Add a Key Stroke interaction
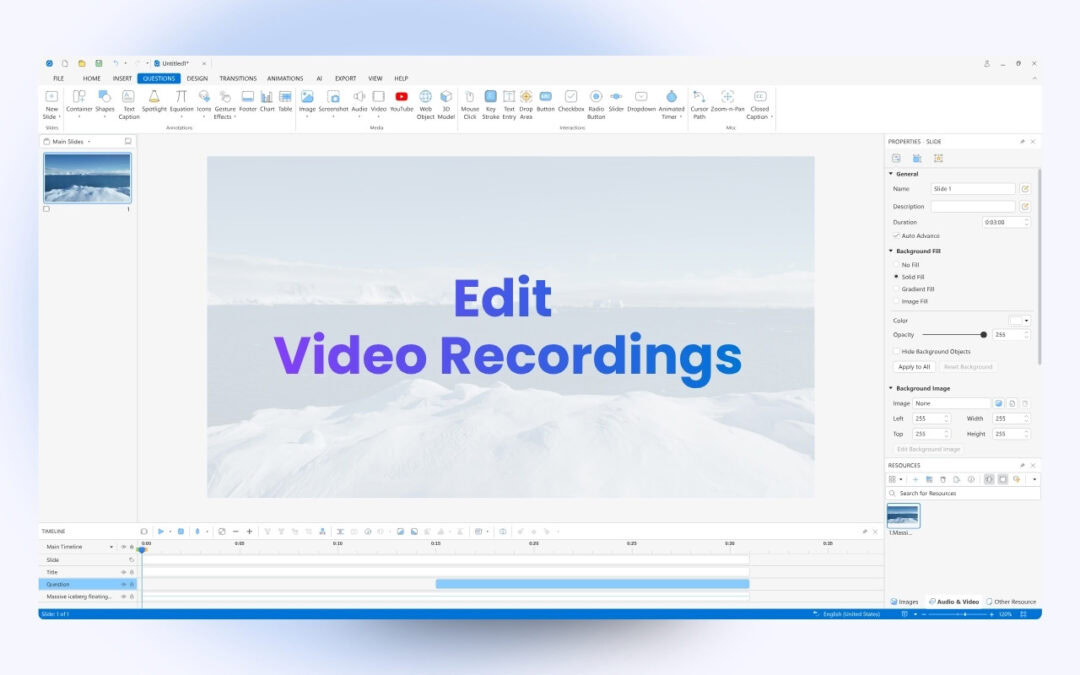The image size is (1080, 675). (x=490, y=105)
